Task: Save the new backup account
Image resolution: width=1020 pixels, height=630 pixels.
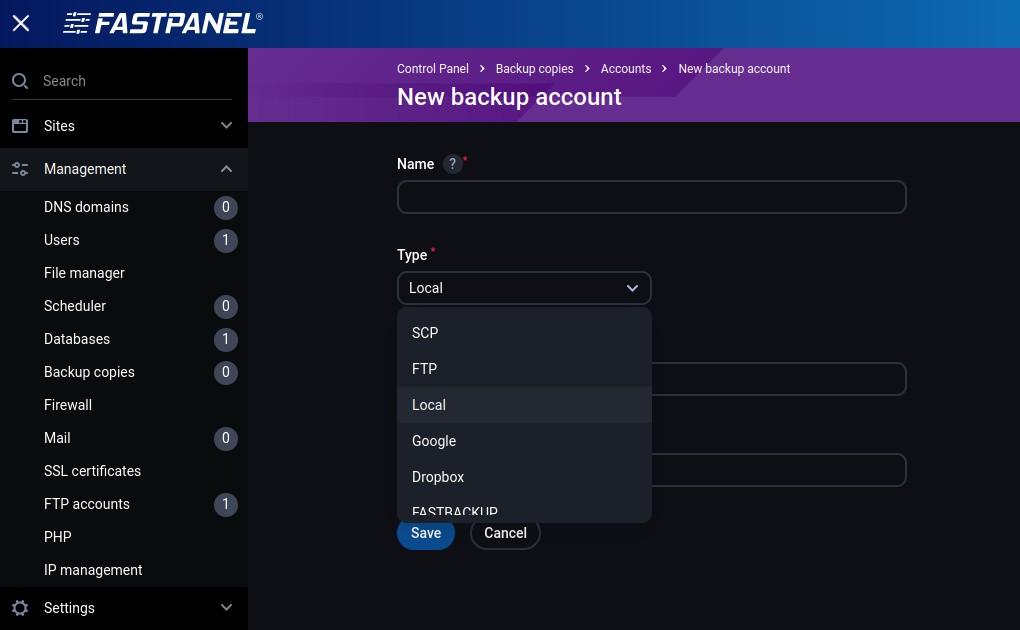Action: click(x=425, y=533)
